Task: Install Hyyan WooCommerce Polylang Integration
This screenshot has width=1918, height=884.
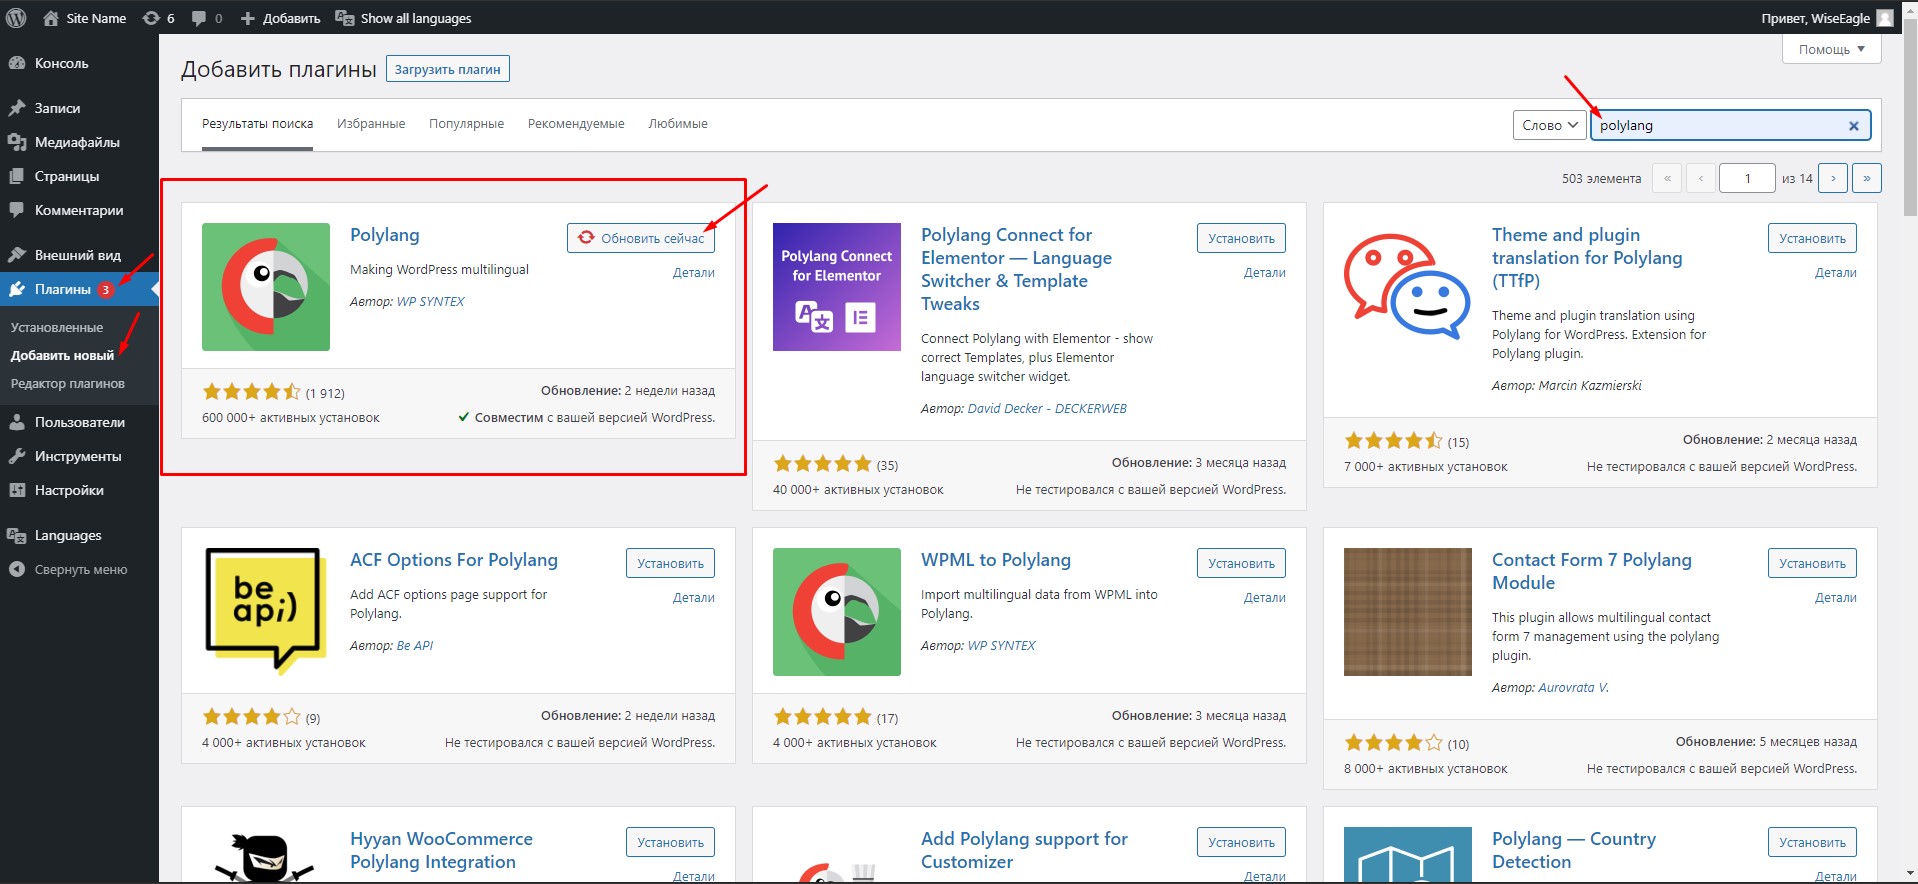Action: 670,842
